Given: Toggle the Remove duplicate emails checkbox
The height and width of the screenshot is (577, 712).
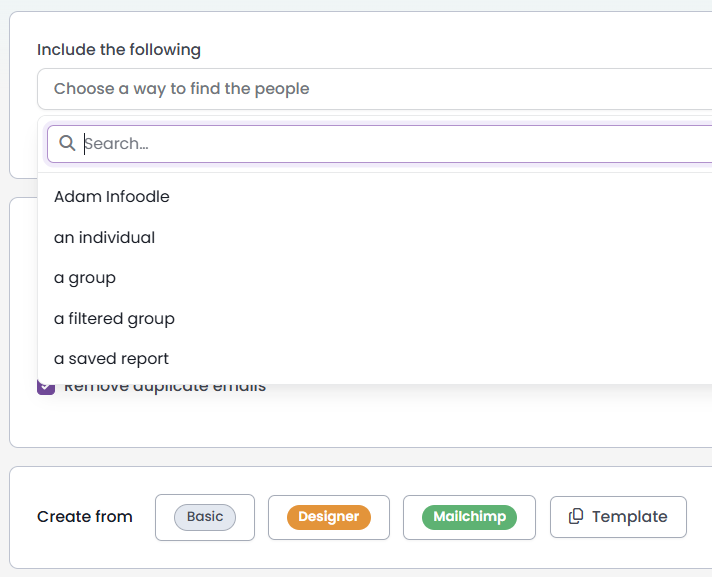Looking at the screenshot, I should coord(46,388).
